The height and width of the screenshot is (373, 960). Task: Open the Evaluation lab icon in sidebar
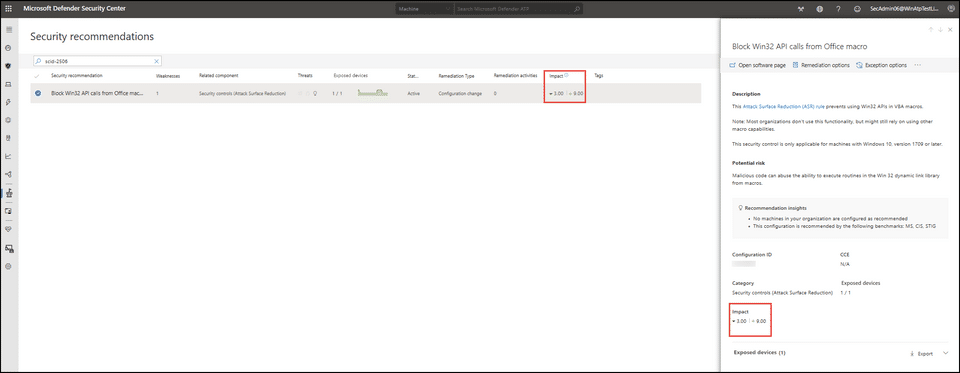(x=9, y=211)
